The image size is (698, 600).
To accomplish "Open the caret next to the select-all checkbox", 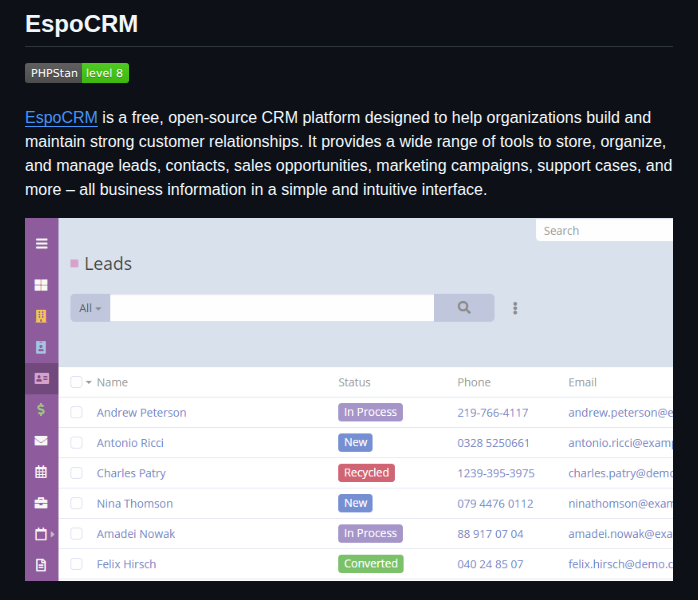I will [89, 382].
